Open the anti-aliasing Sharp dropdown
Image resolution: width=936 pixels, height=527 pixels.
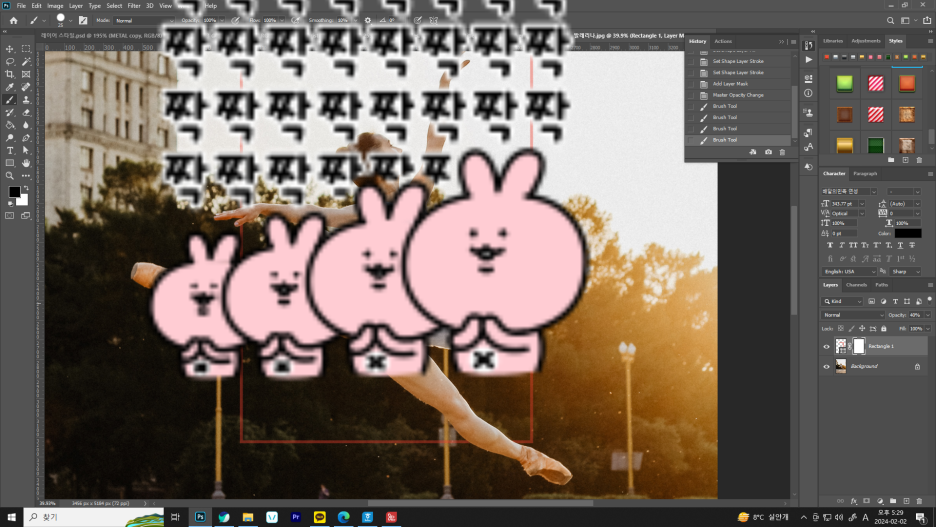[x=905, y=272]
